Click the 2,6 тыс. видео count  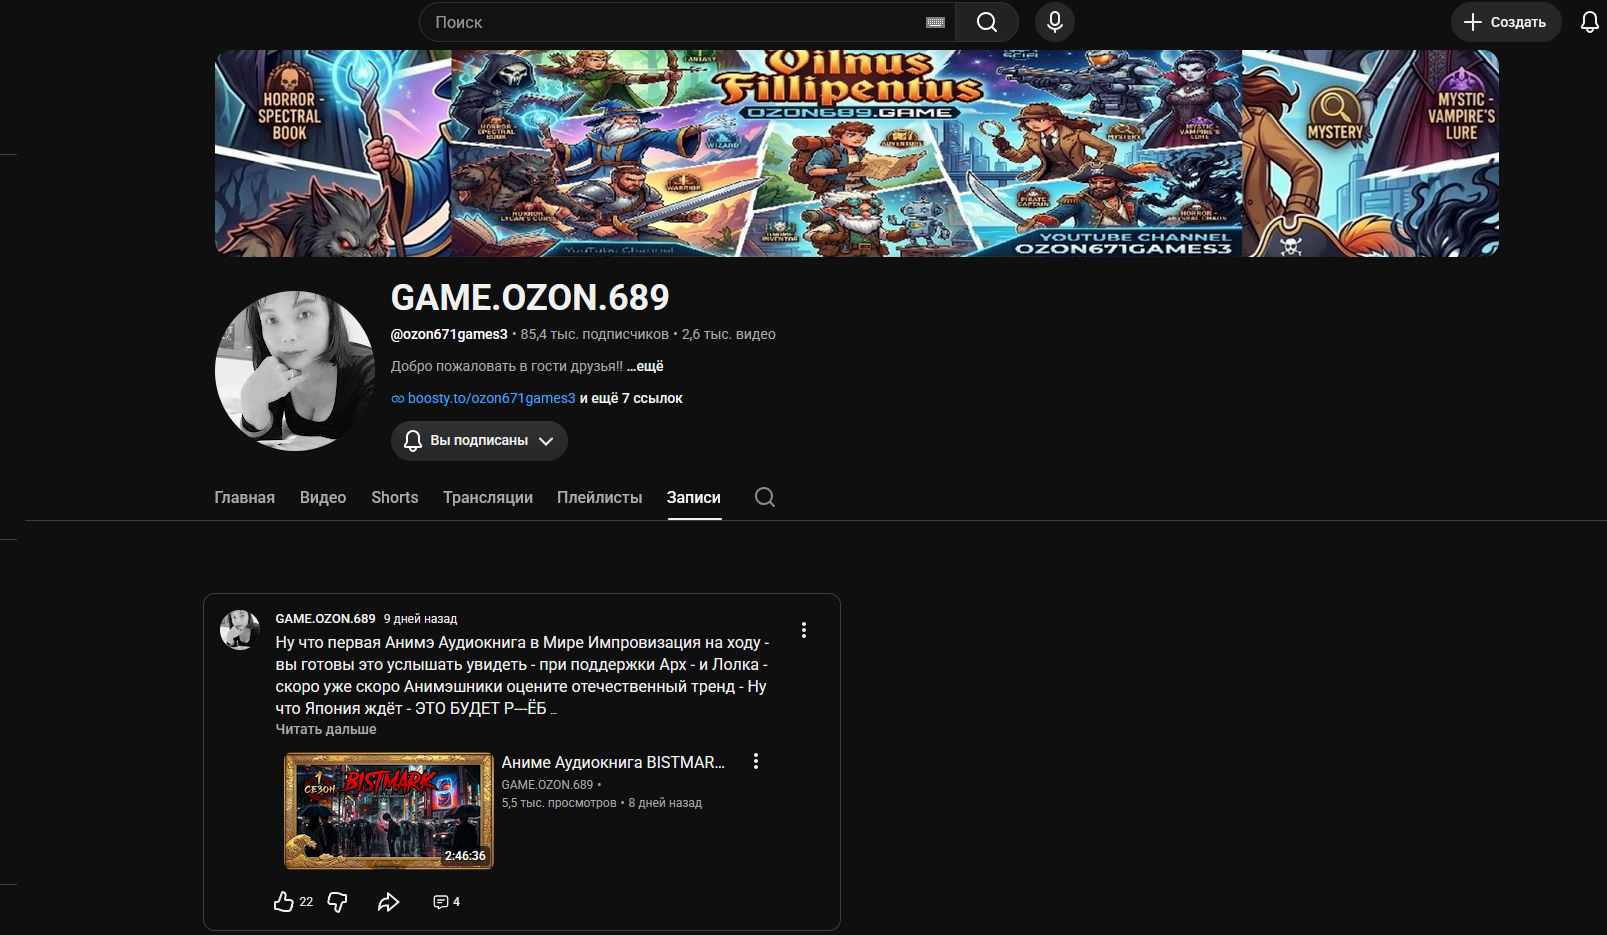729,334
